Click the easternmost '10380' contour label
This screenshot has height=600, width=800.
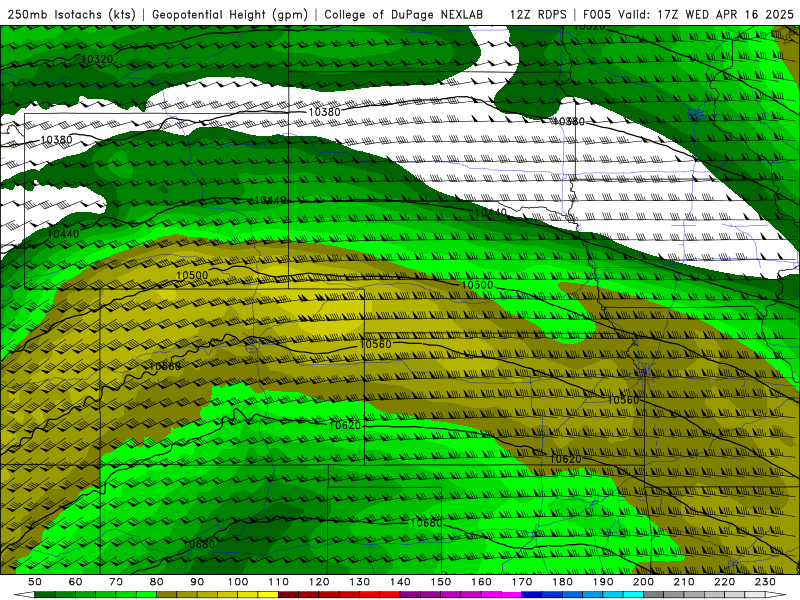[568, 121]
